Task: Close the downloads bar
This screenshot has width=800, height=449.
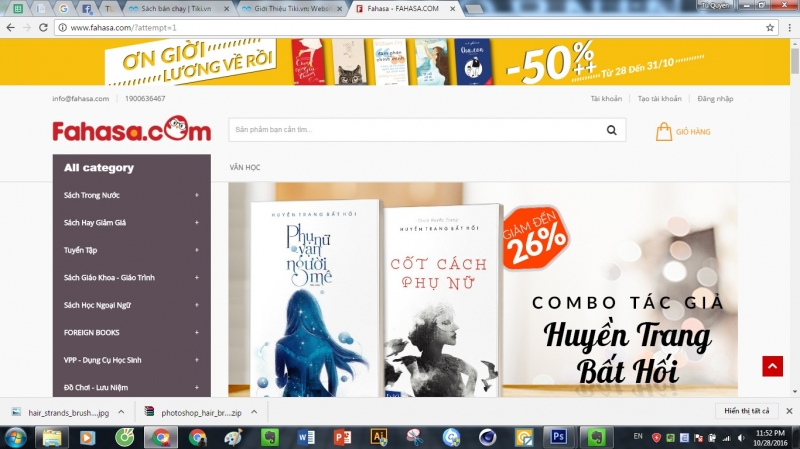Action: coord(789,411)
